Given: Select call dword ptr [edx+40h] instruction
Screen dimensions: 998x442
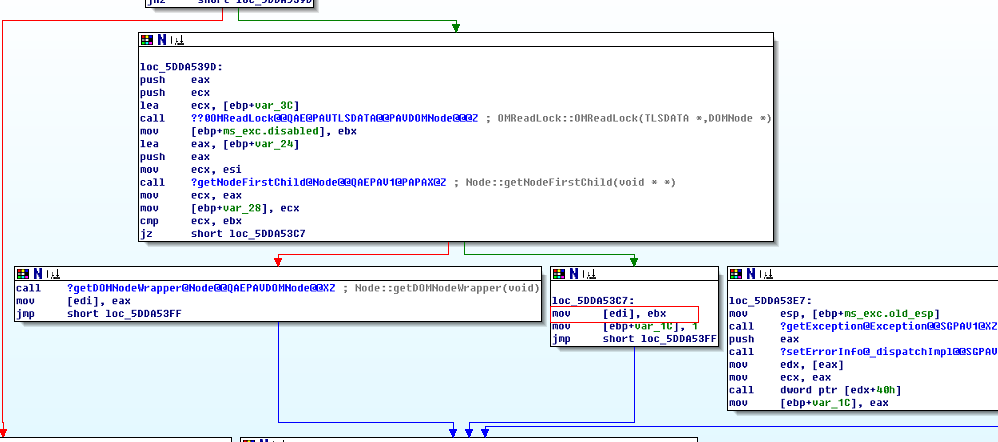Looking at the screenshot, I should tap(815, 390).
